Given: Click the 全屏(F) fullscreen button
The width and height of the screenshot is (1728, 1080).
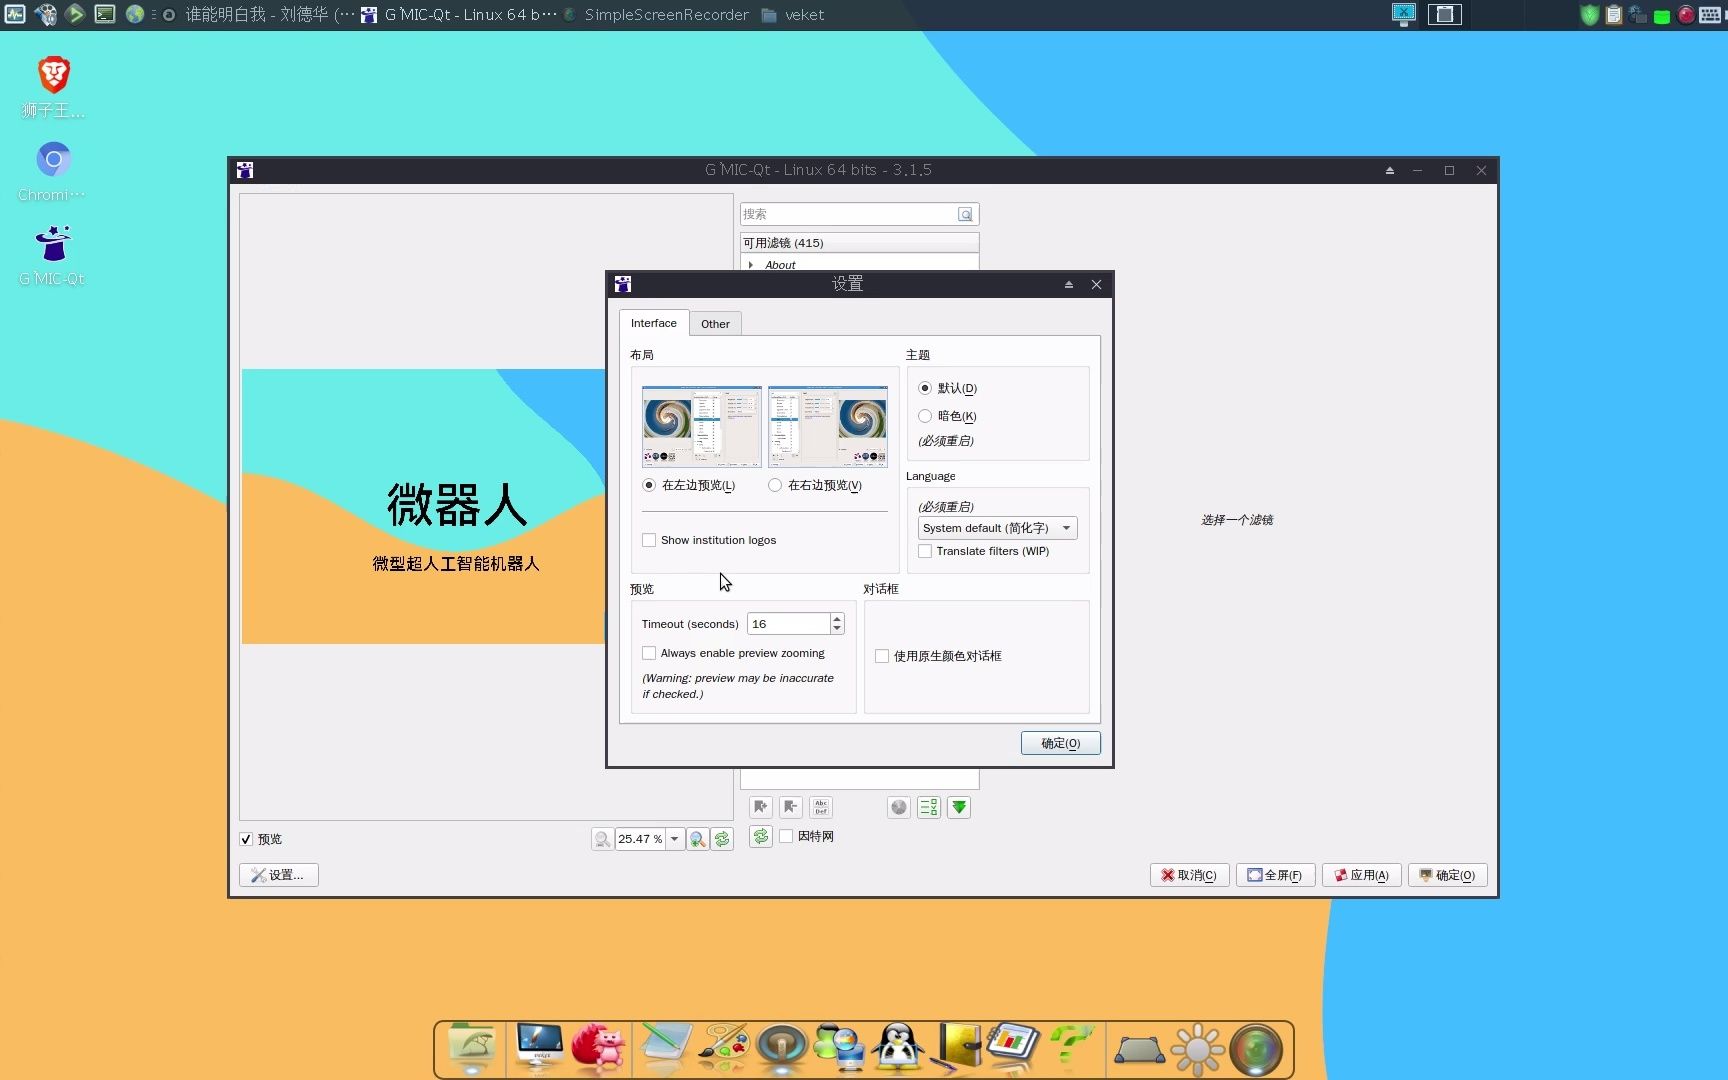Looking at the screenshot, I should click(1275, 874).
